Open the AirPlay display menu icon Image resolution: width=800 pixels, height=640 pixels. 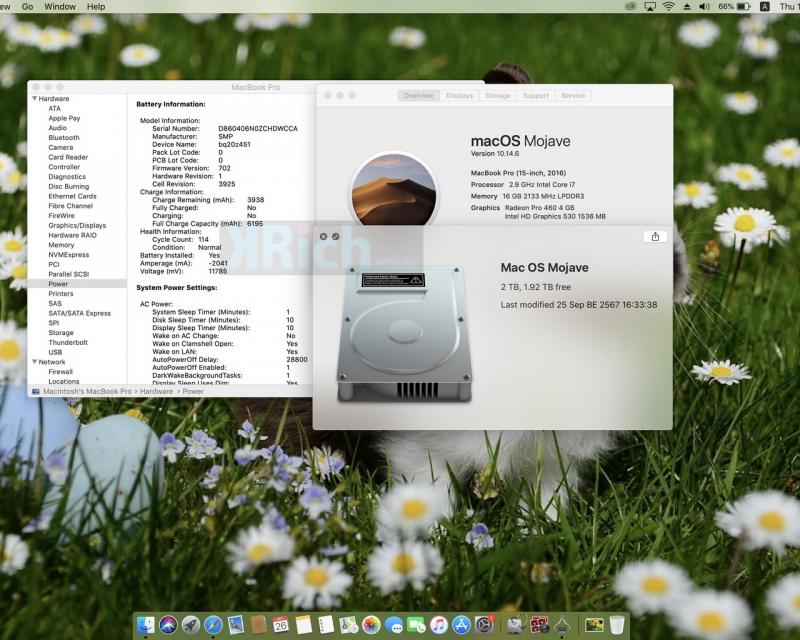[x=650, y=7]
